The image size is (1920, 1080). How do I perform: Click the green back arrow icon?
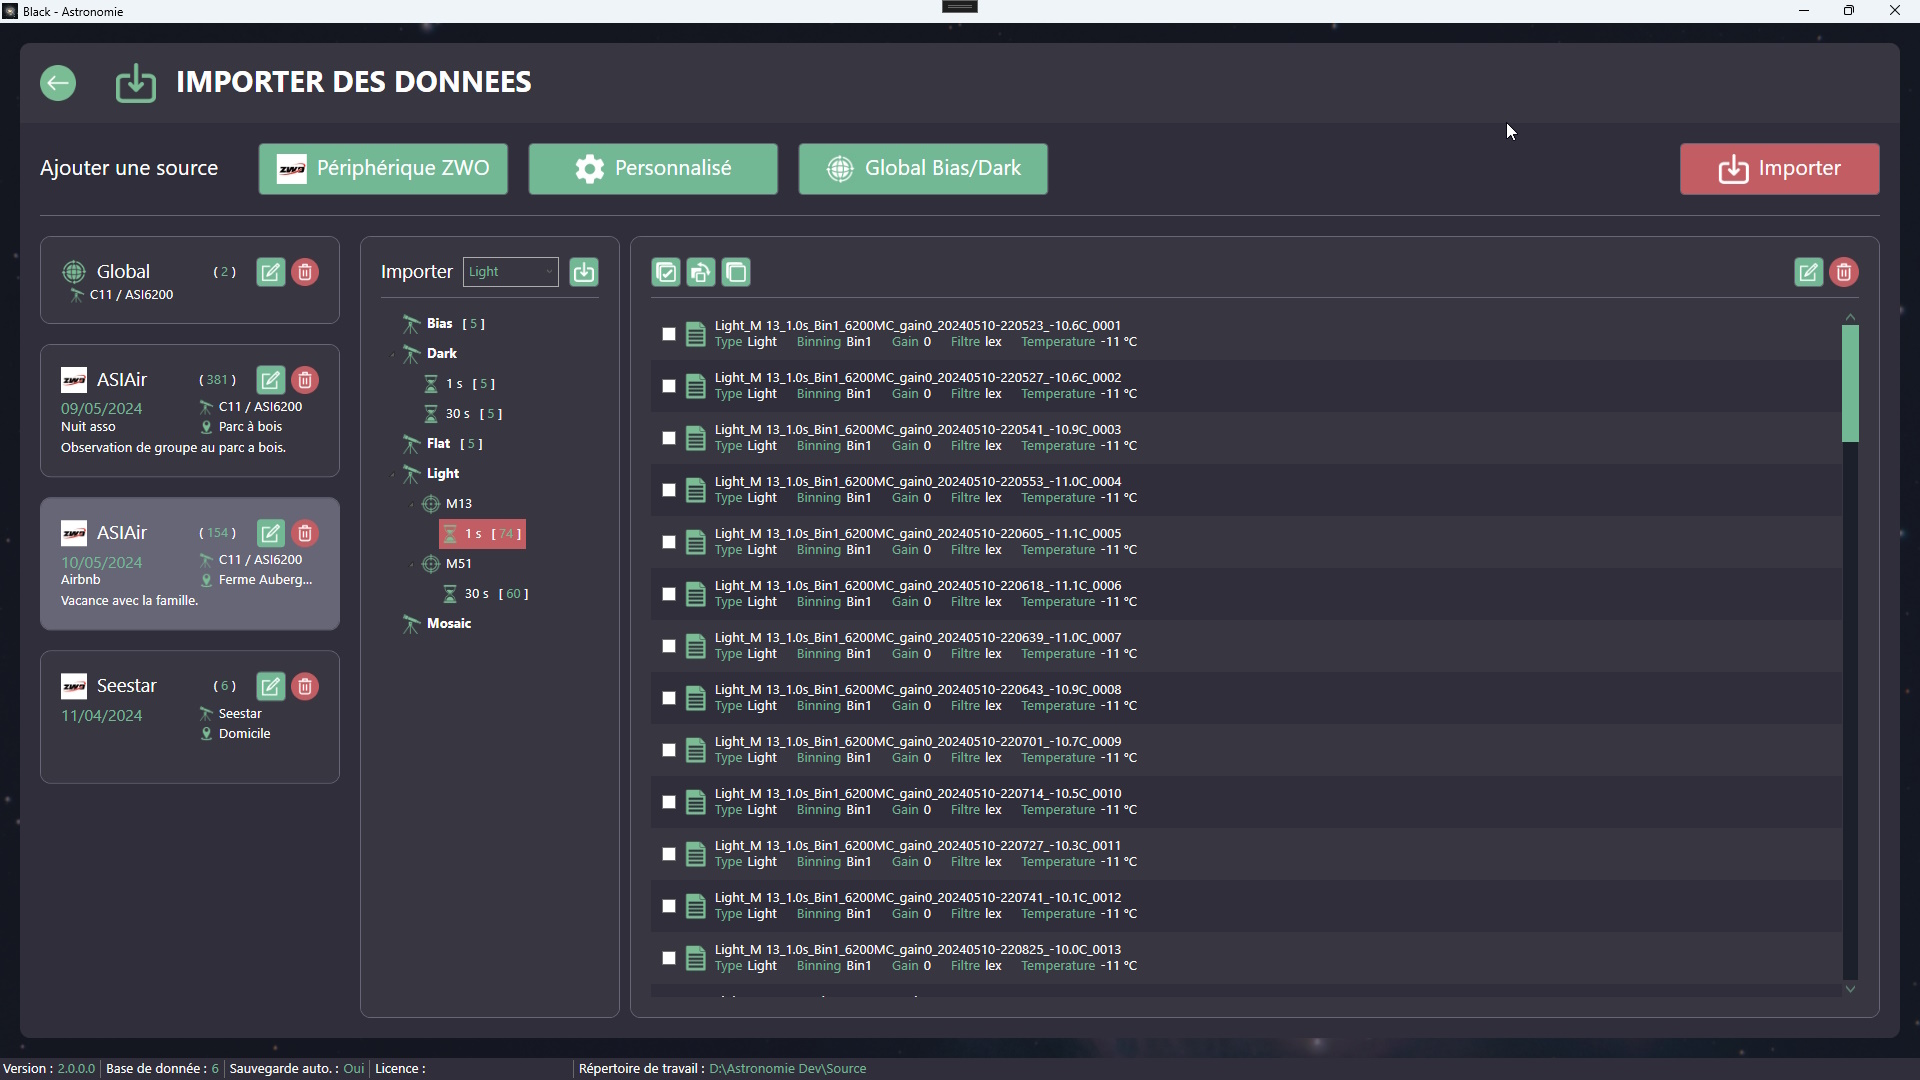click(58, 83)
